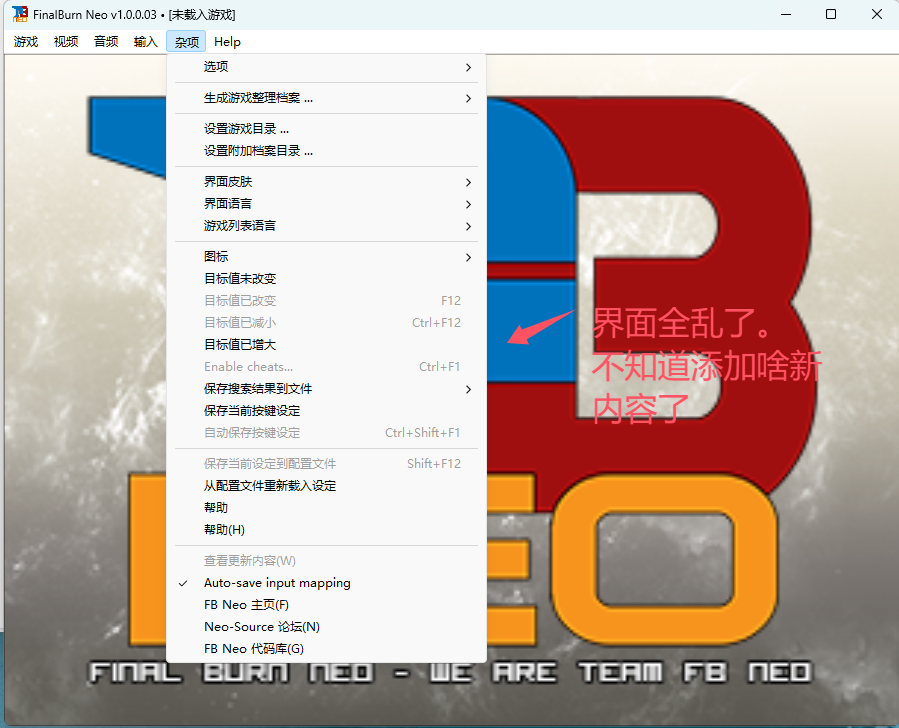Open the 输入 menu
Viewport: 899px width, 728px height.
[146, 41]
